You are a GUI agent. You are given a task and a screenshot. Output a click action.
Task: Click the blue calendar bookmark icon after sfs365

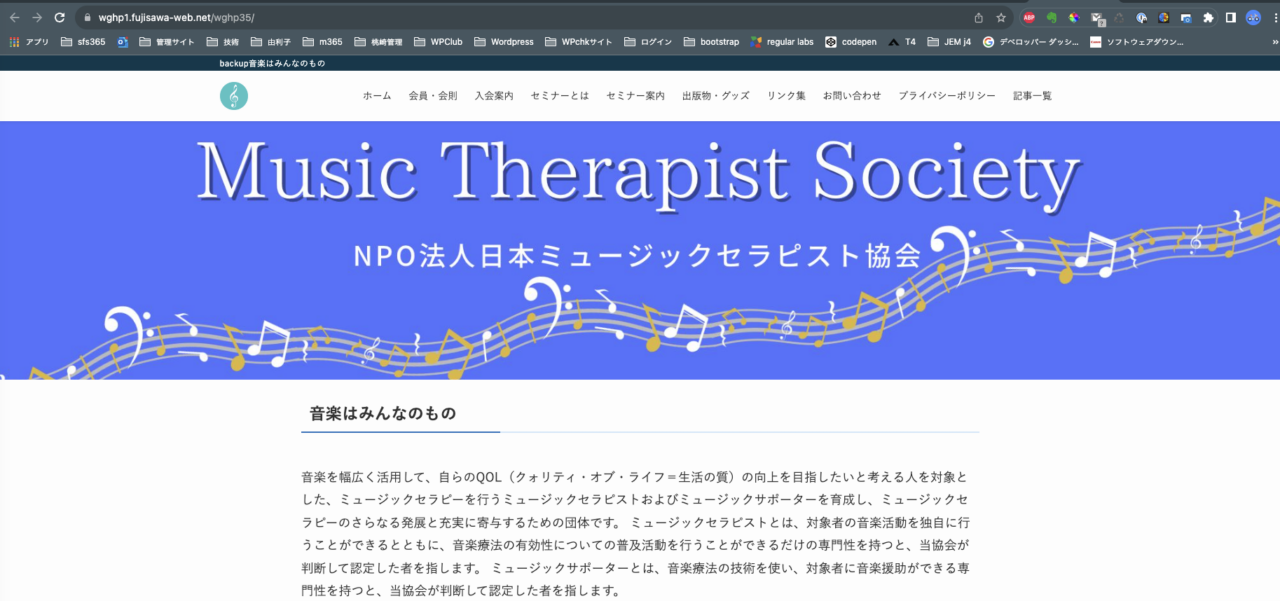(123, 42)
